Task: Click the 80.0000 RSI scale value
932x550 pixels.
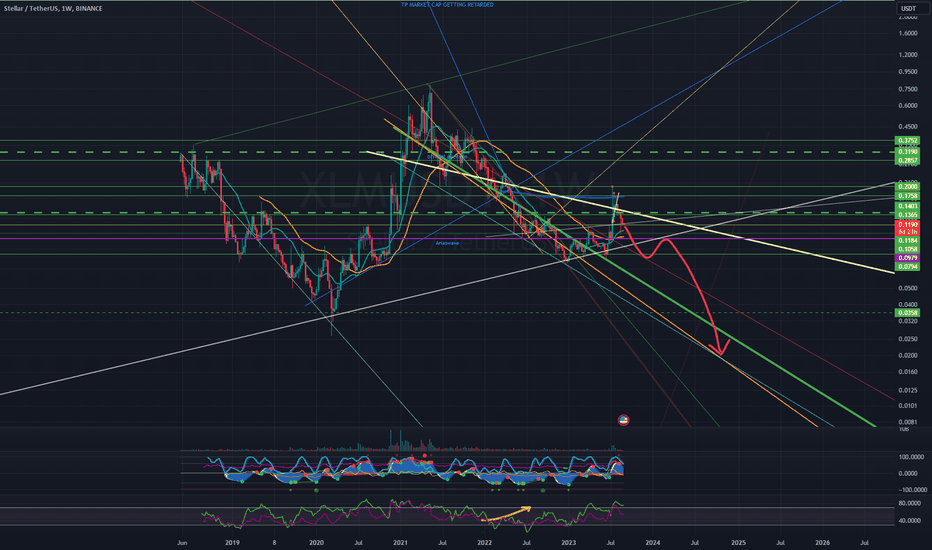Action: [x=910, y=503]
